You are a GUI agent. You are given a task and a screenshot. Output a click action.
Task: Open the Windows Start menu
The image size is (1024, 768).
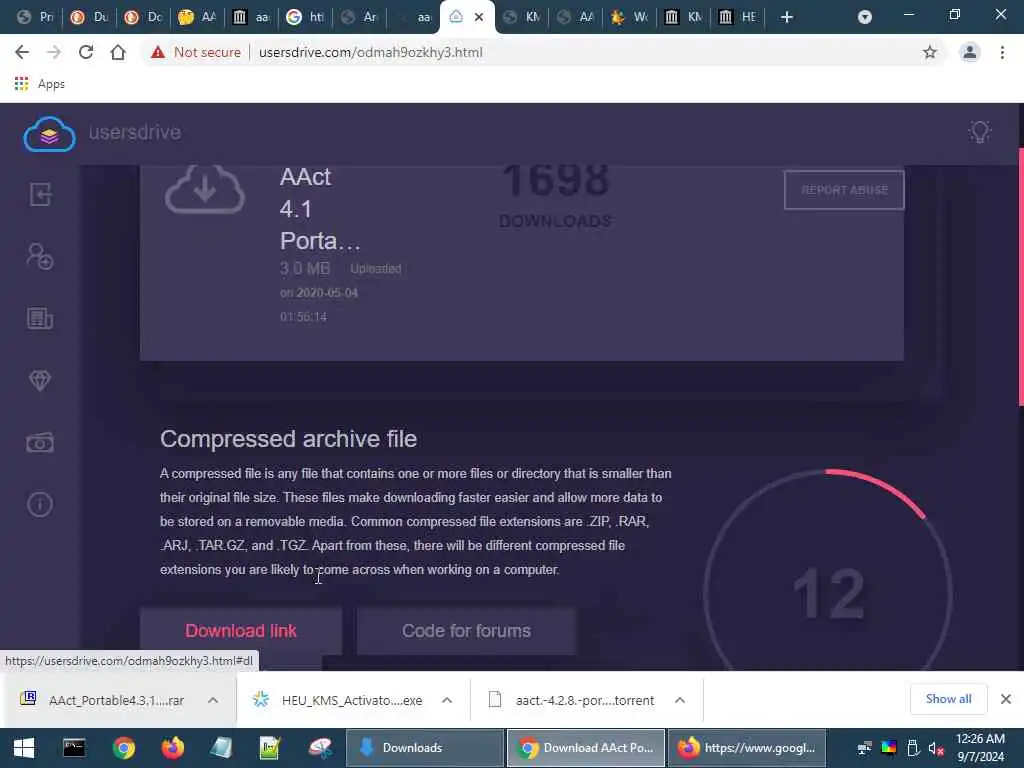click(24, 748)
